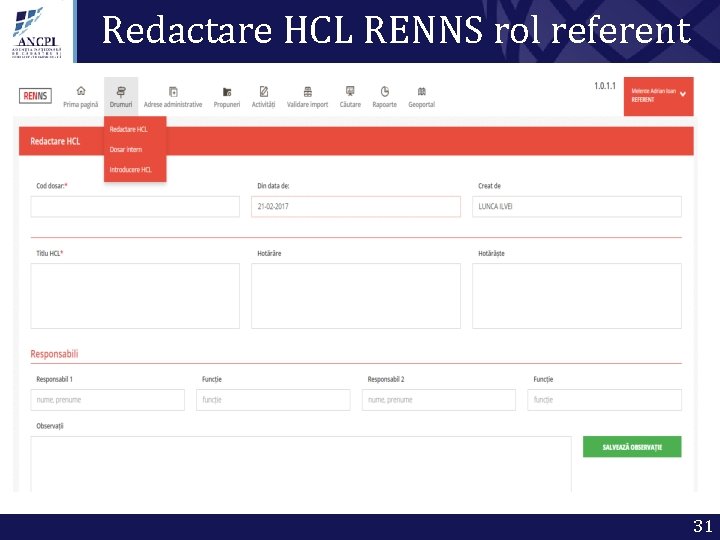Click the Funcție field after Responsabil 1

coord(273,400)
